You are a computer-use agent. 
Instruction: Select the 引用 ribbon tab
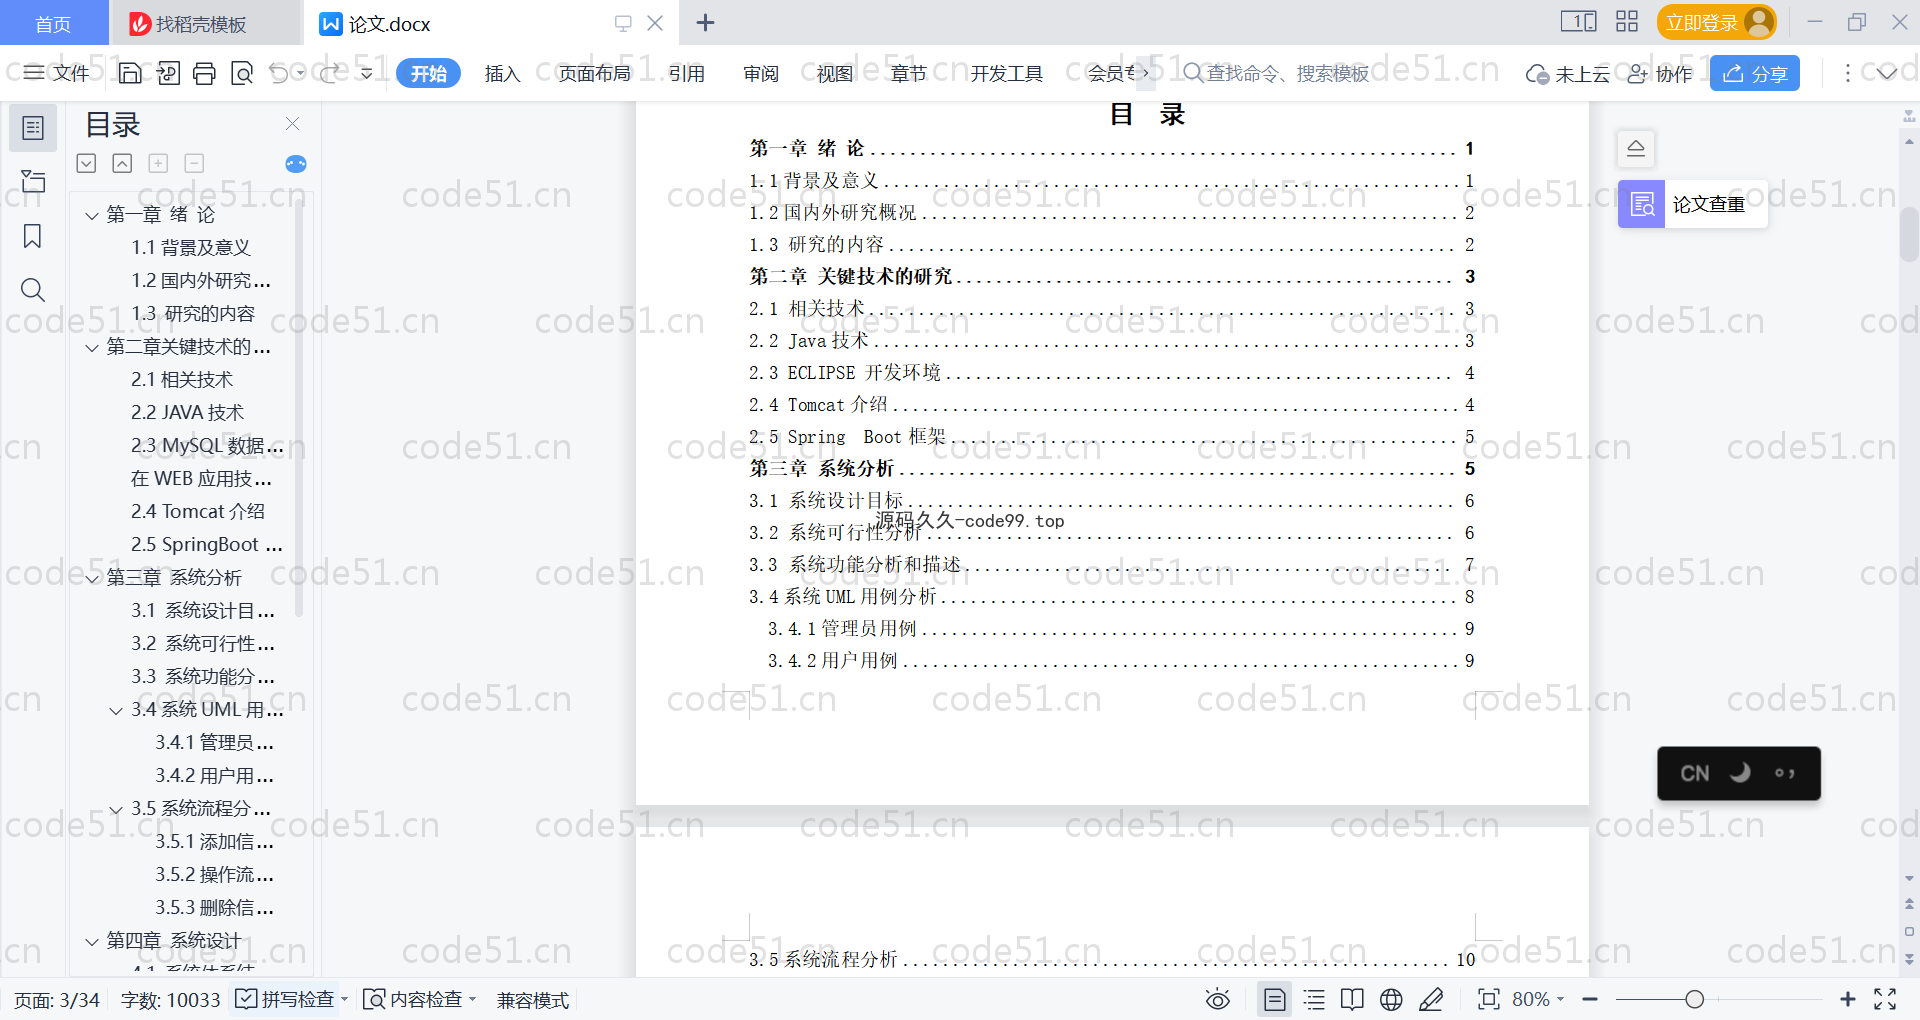tap(687, 73)
